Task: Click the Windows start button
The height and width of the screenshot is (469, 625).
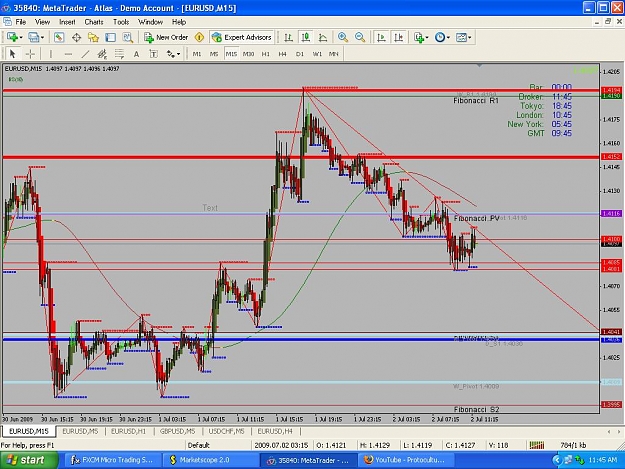Action: coord(29,460)
